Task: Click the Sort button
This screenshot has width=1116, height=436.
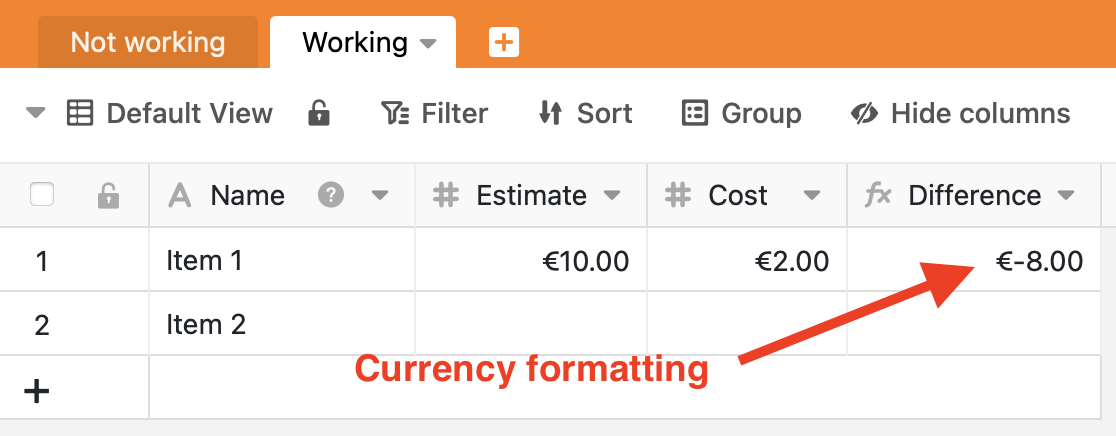Action: (585, 114)
